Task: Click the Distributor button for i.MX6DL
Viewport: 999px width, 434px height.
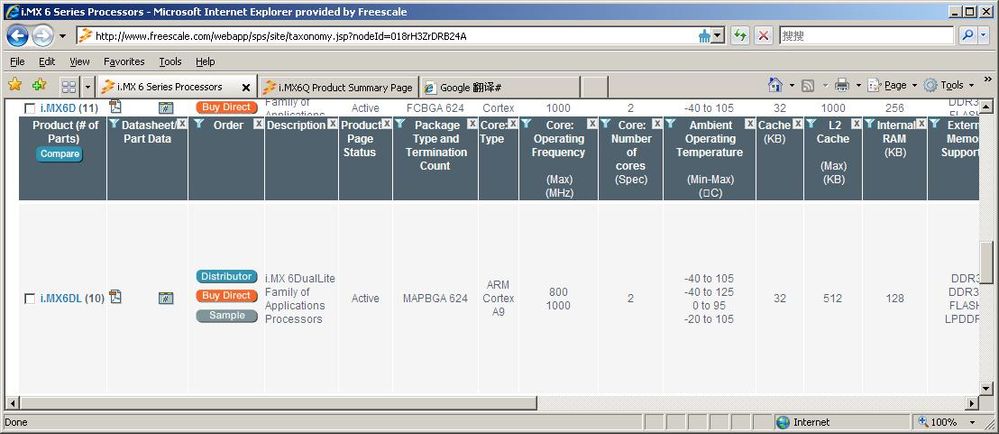Action: 227,277
